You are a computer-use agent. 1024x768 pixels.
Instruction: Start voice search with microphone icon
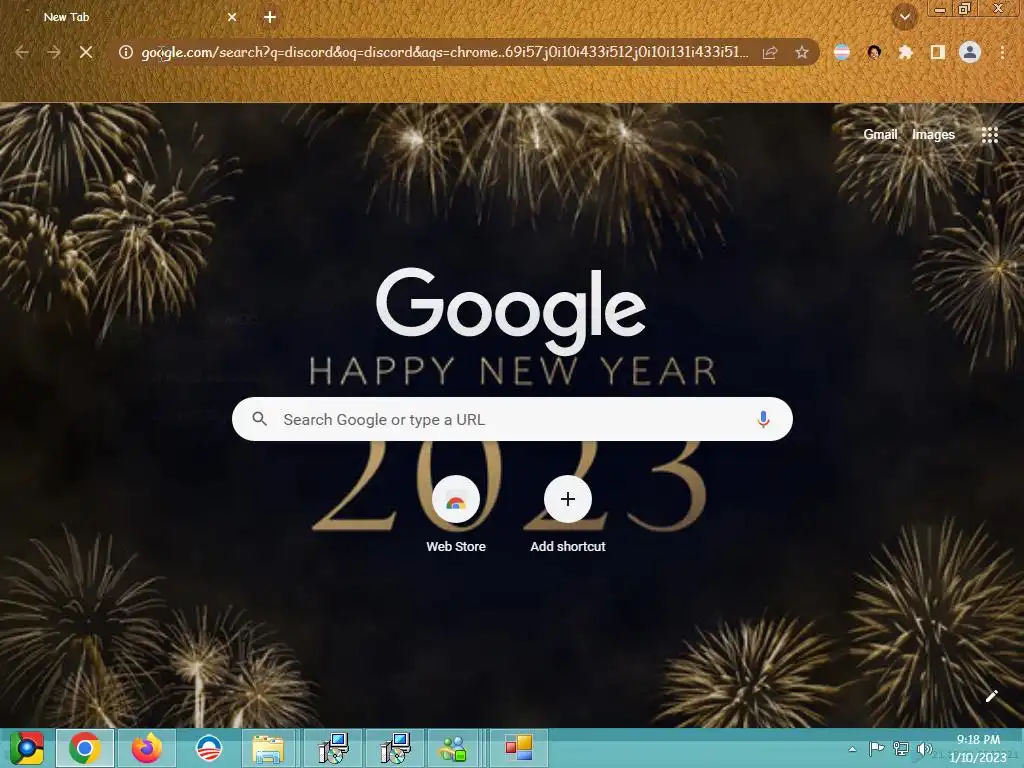click(x=763, y=419)
